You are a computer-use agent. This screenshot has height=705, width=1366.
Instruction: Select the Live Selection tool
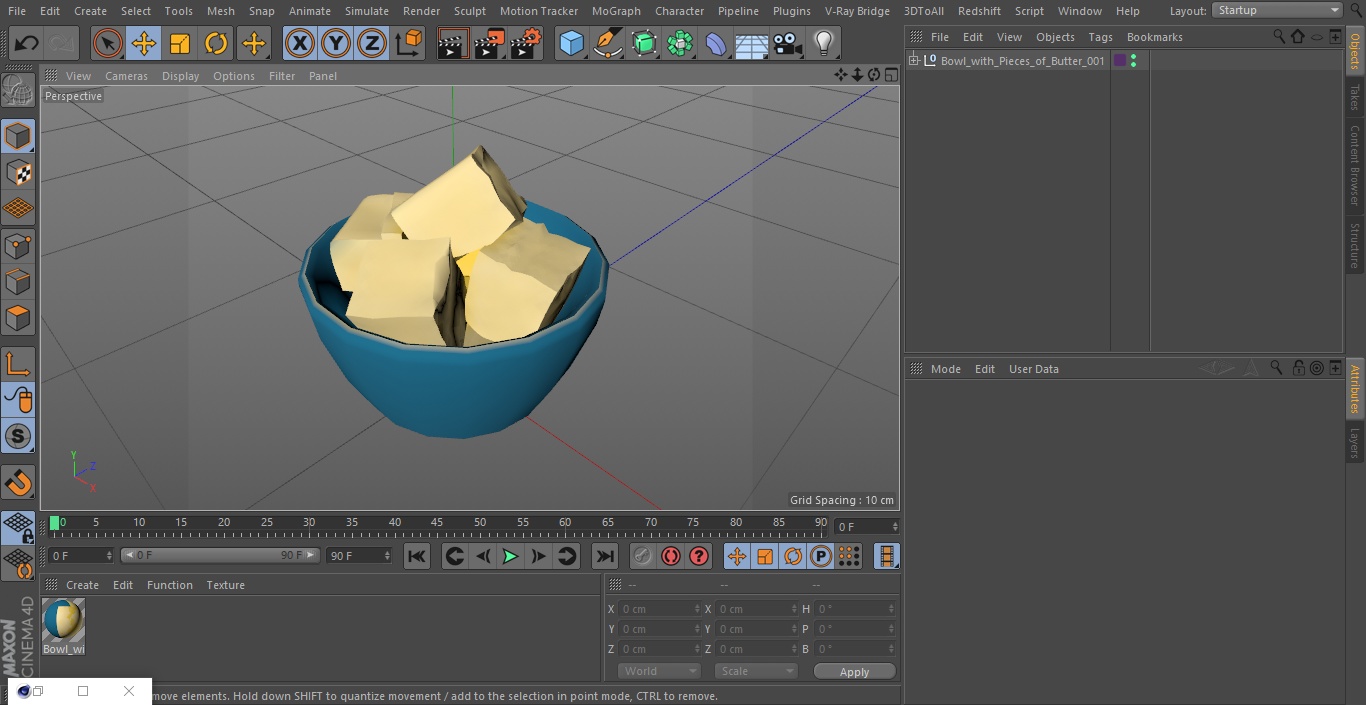tap(108, 44)
